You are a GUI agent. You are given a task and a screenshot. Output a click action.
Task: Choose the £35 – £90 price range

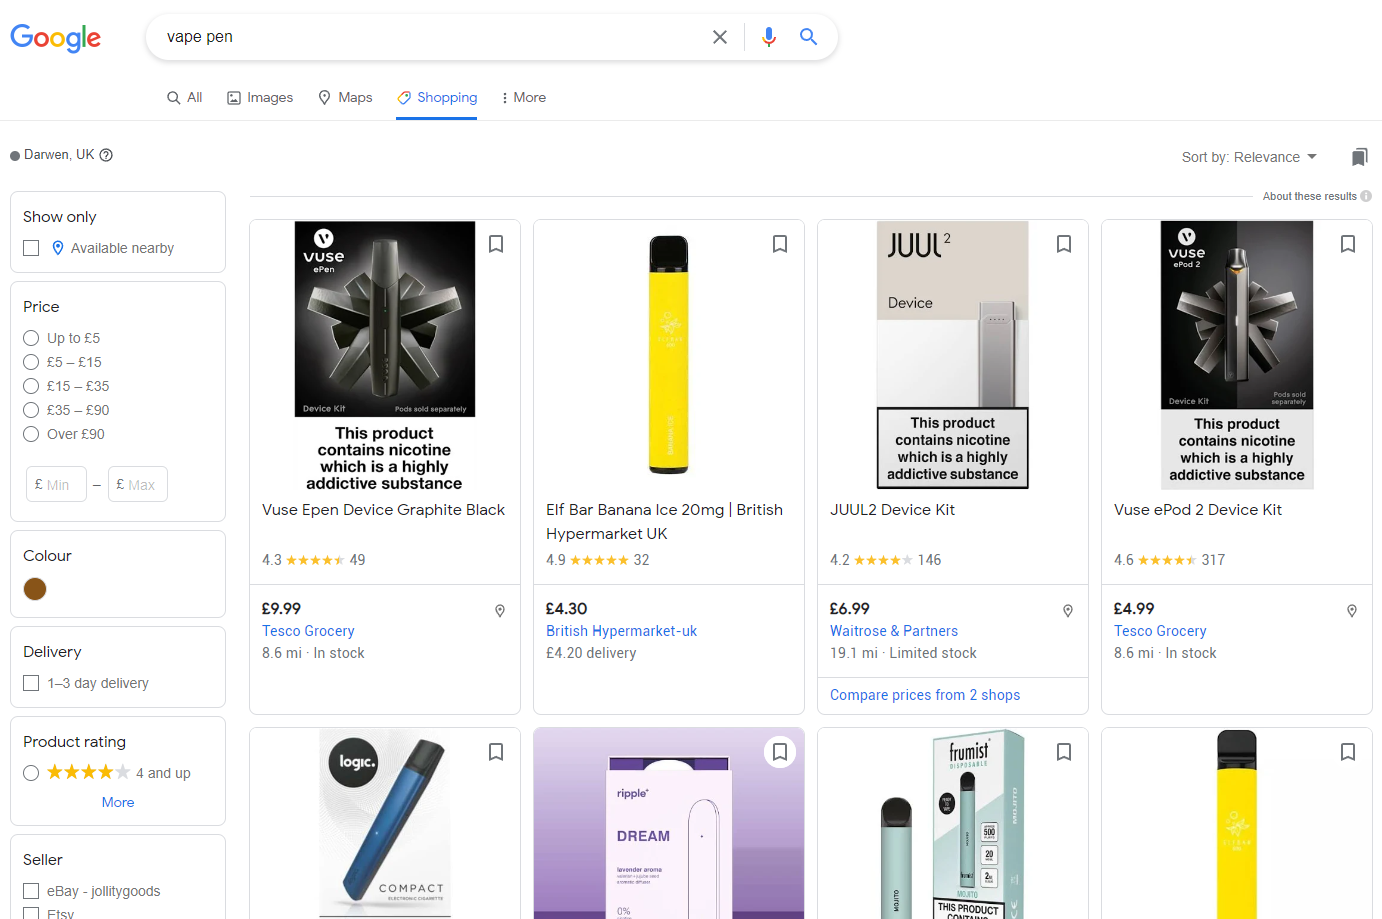[x=31, y=410]
